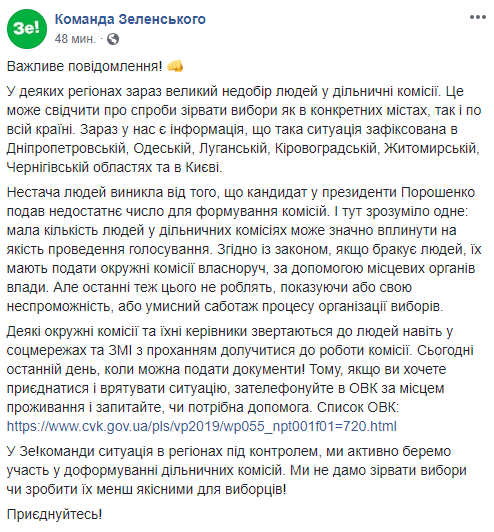494x532 pixels.
Task: Click the sentence Ми не дамо зірвати вибори
Action: (x=379, y=471)
